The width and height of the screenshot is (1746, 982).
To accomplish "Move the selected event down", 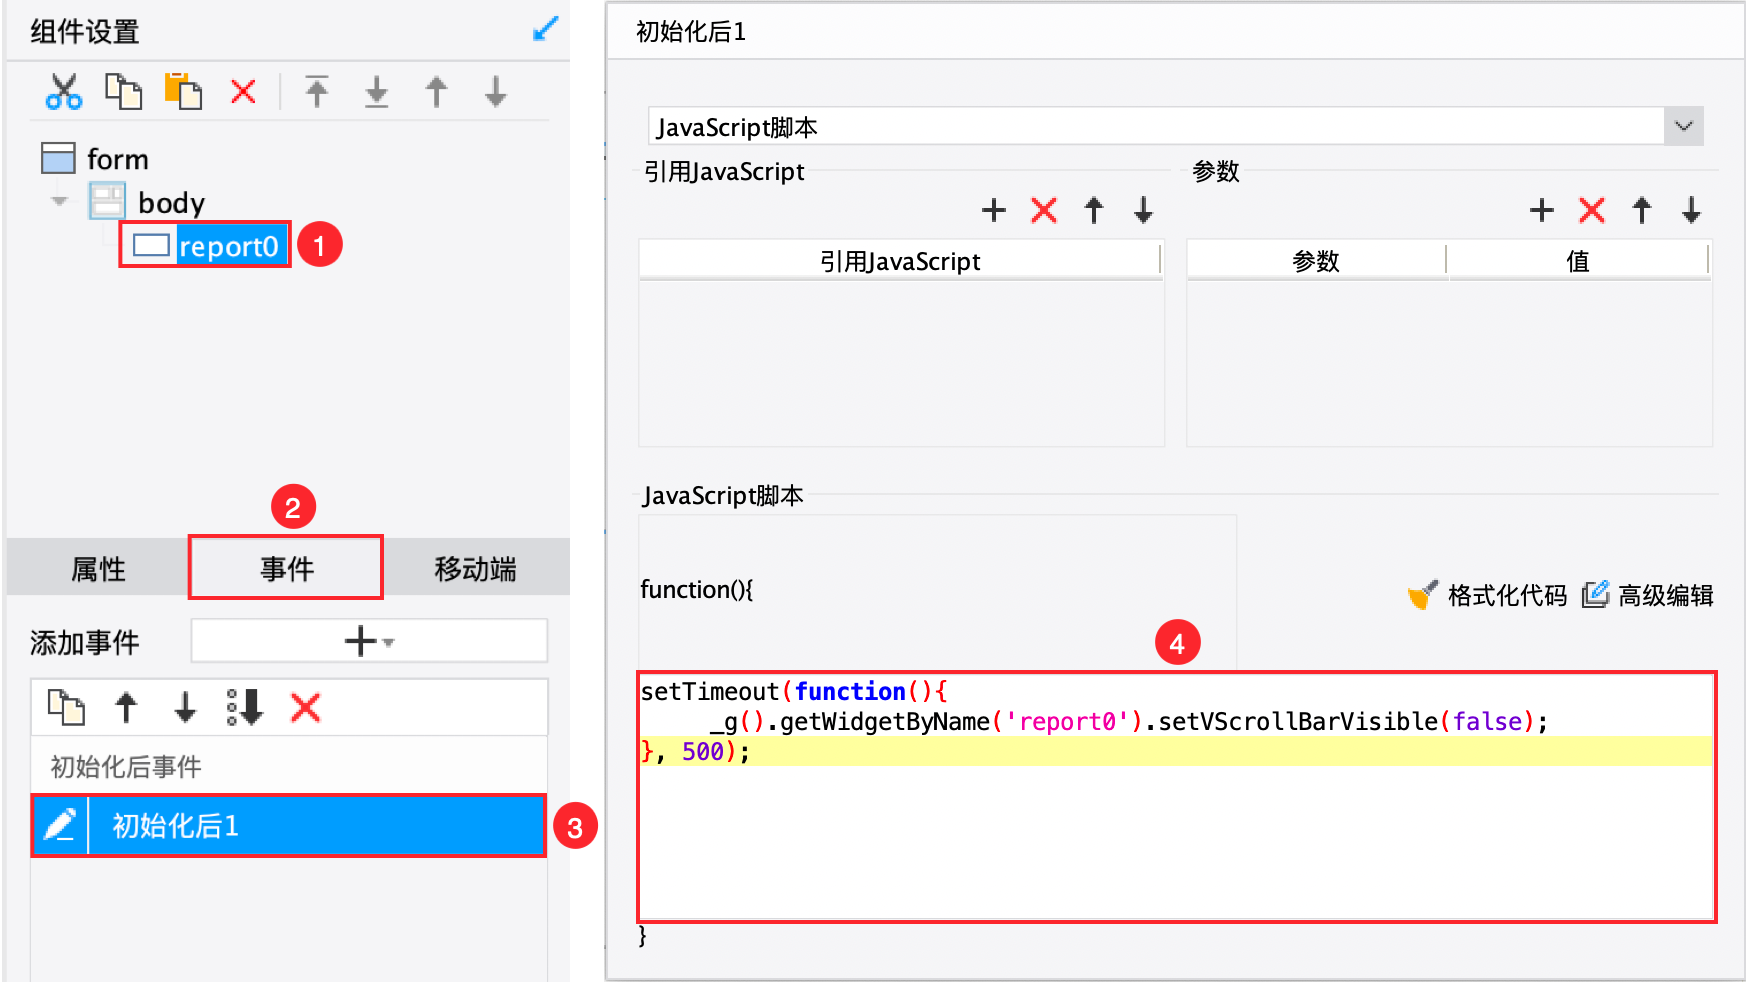I will (x=186, y=707).
